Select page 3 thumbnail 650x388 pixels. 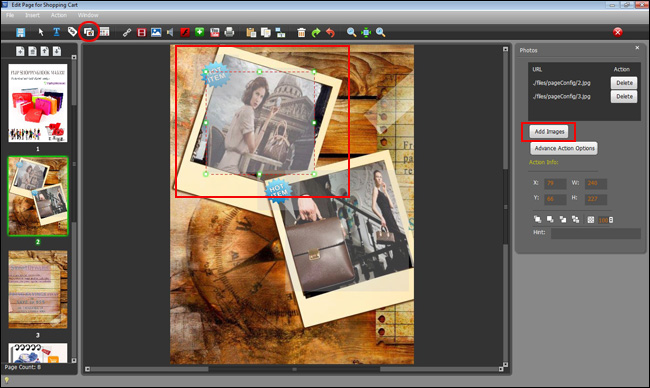point(38,289)
